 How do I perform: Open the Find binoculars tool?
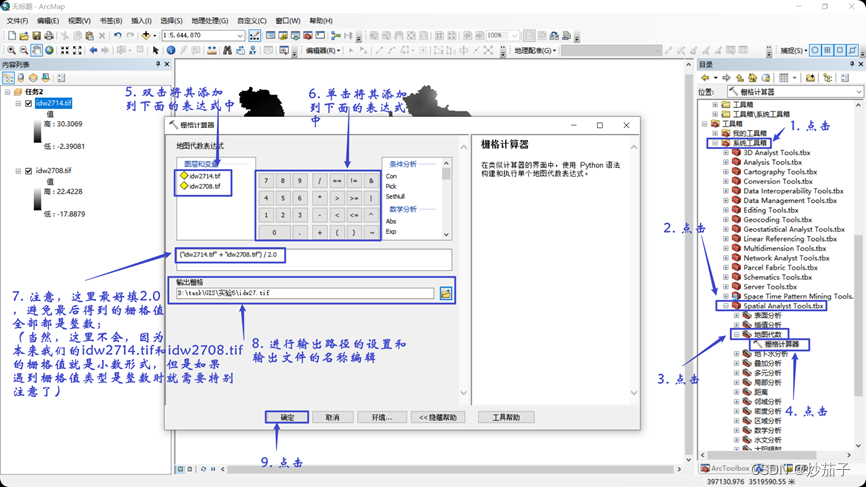pyautogui.click(x=227, y=50)
